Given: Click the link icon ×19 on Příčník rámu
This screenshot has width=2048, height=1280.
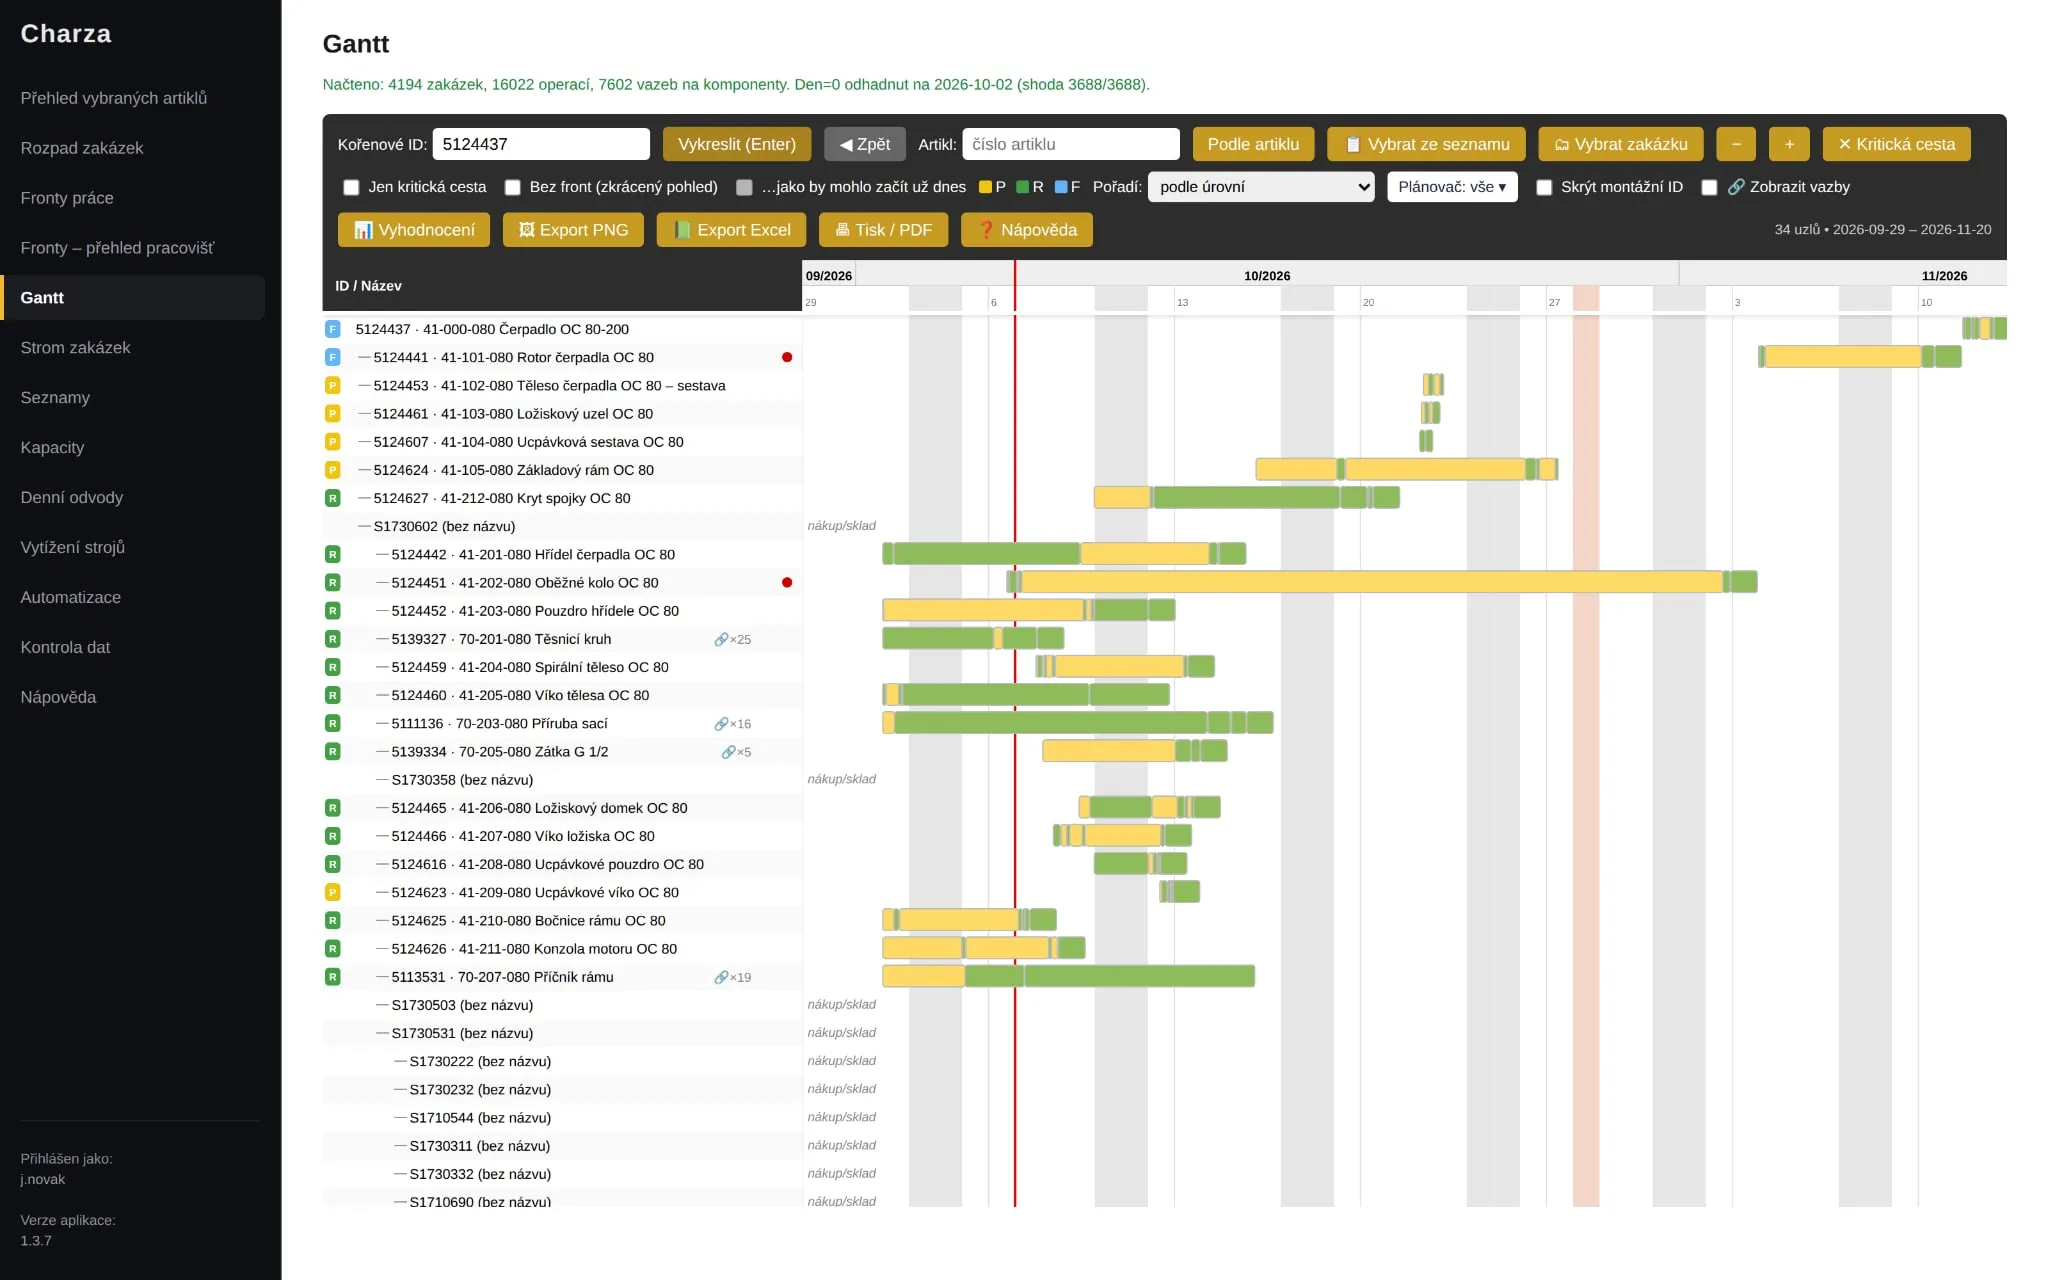Looking at the screenshot, I should coord(732,977).
